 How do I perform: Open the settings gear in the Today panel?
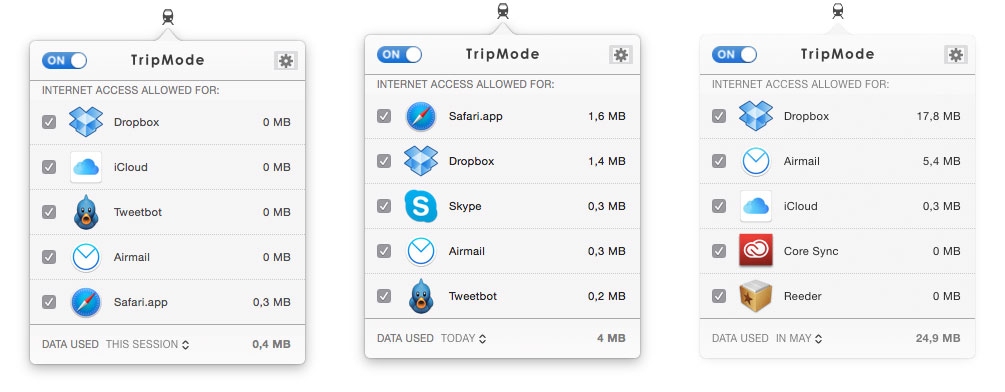click(620, 54)
